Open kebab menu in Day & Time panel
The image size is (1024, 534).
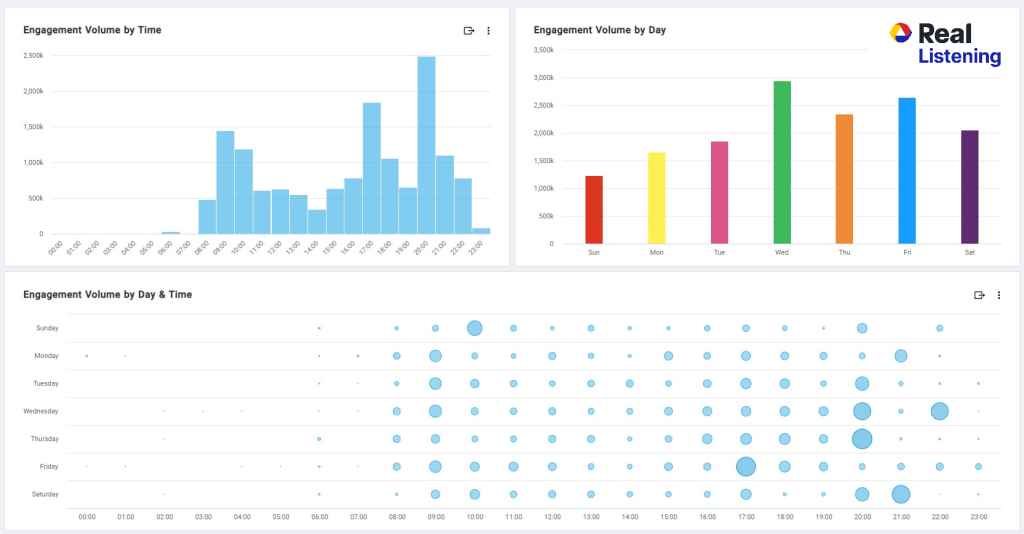point(999,295)
